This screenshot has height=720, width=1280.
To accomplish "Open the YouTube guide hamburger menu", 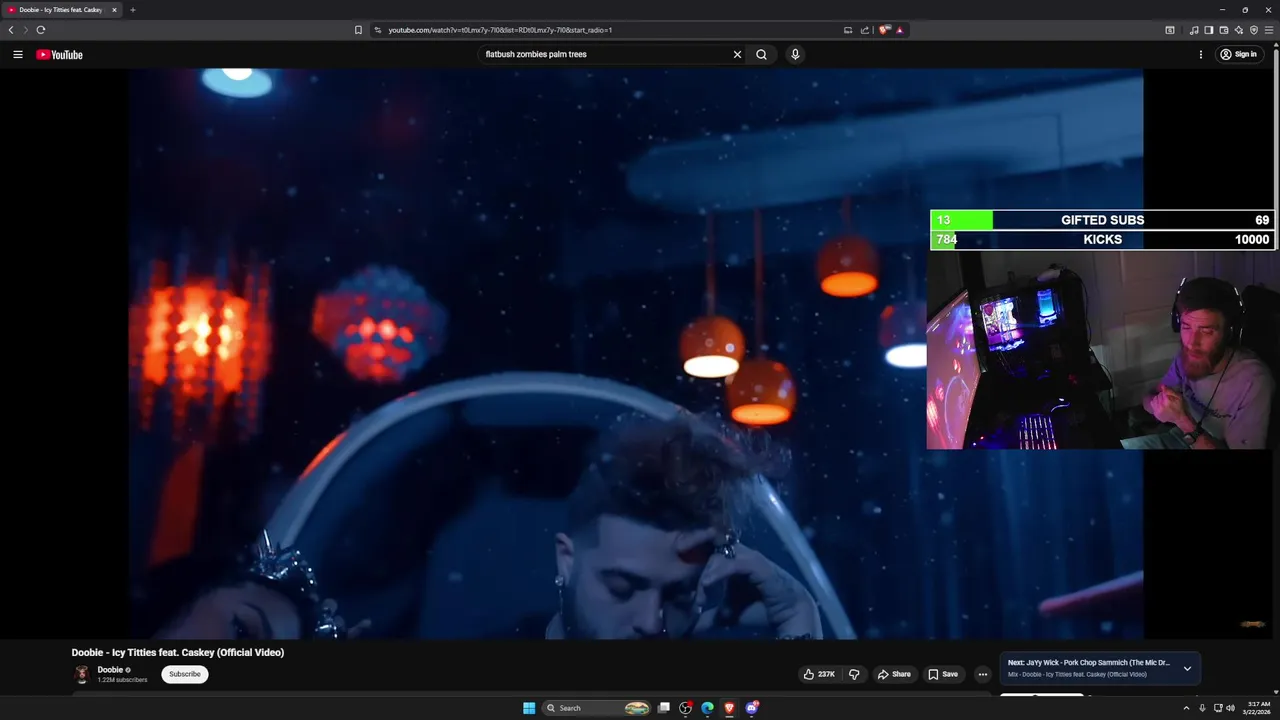I will (x=18, y=54).
